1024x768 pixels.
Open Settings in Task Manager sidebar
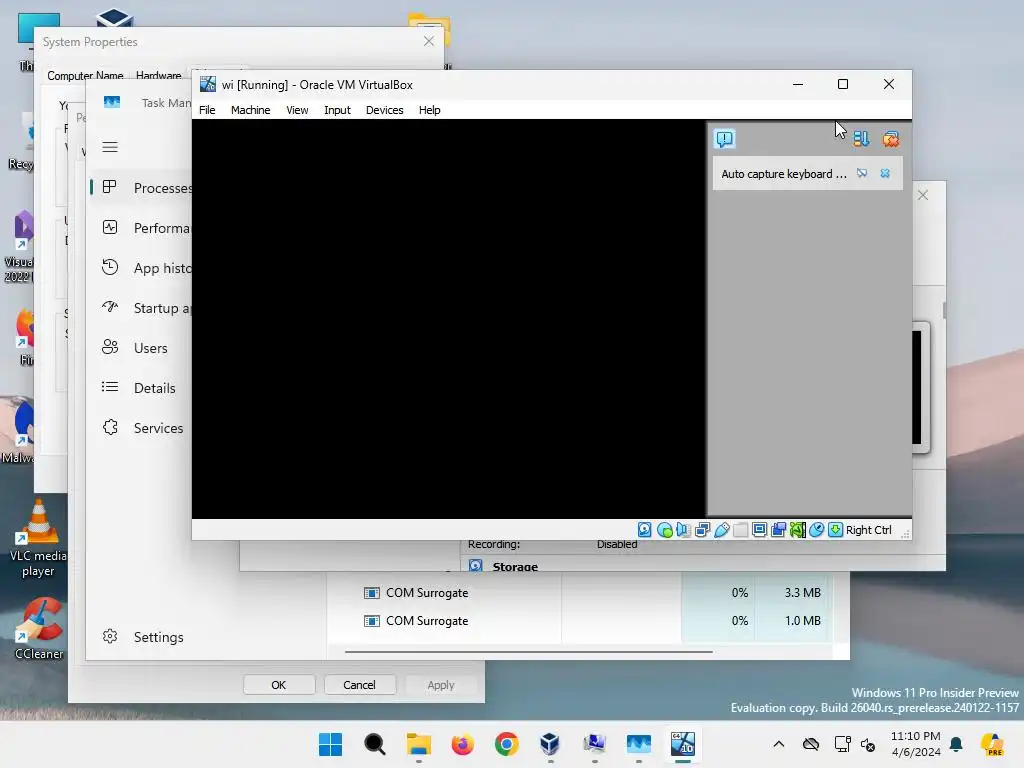142,637
